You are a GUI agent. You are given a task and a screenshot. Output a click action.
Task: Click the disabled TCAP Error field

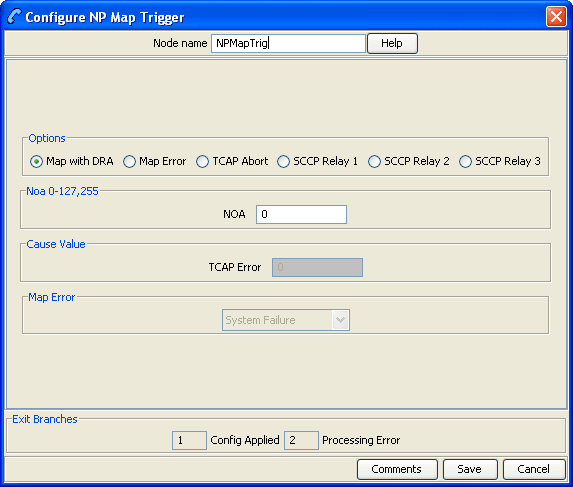[x=318, y=267]
